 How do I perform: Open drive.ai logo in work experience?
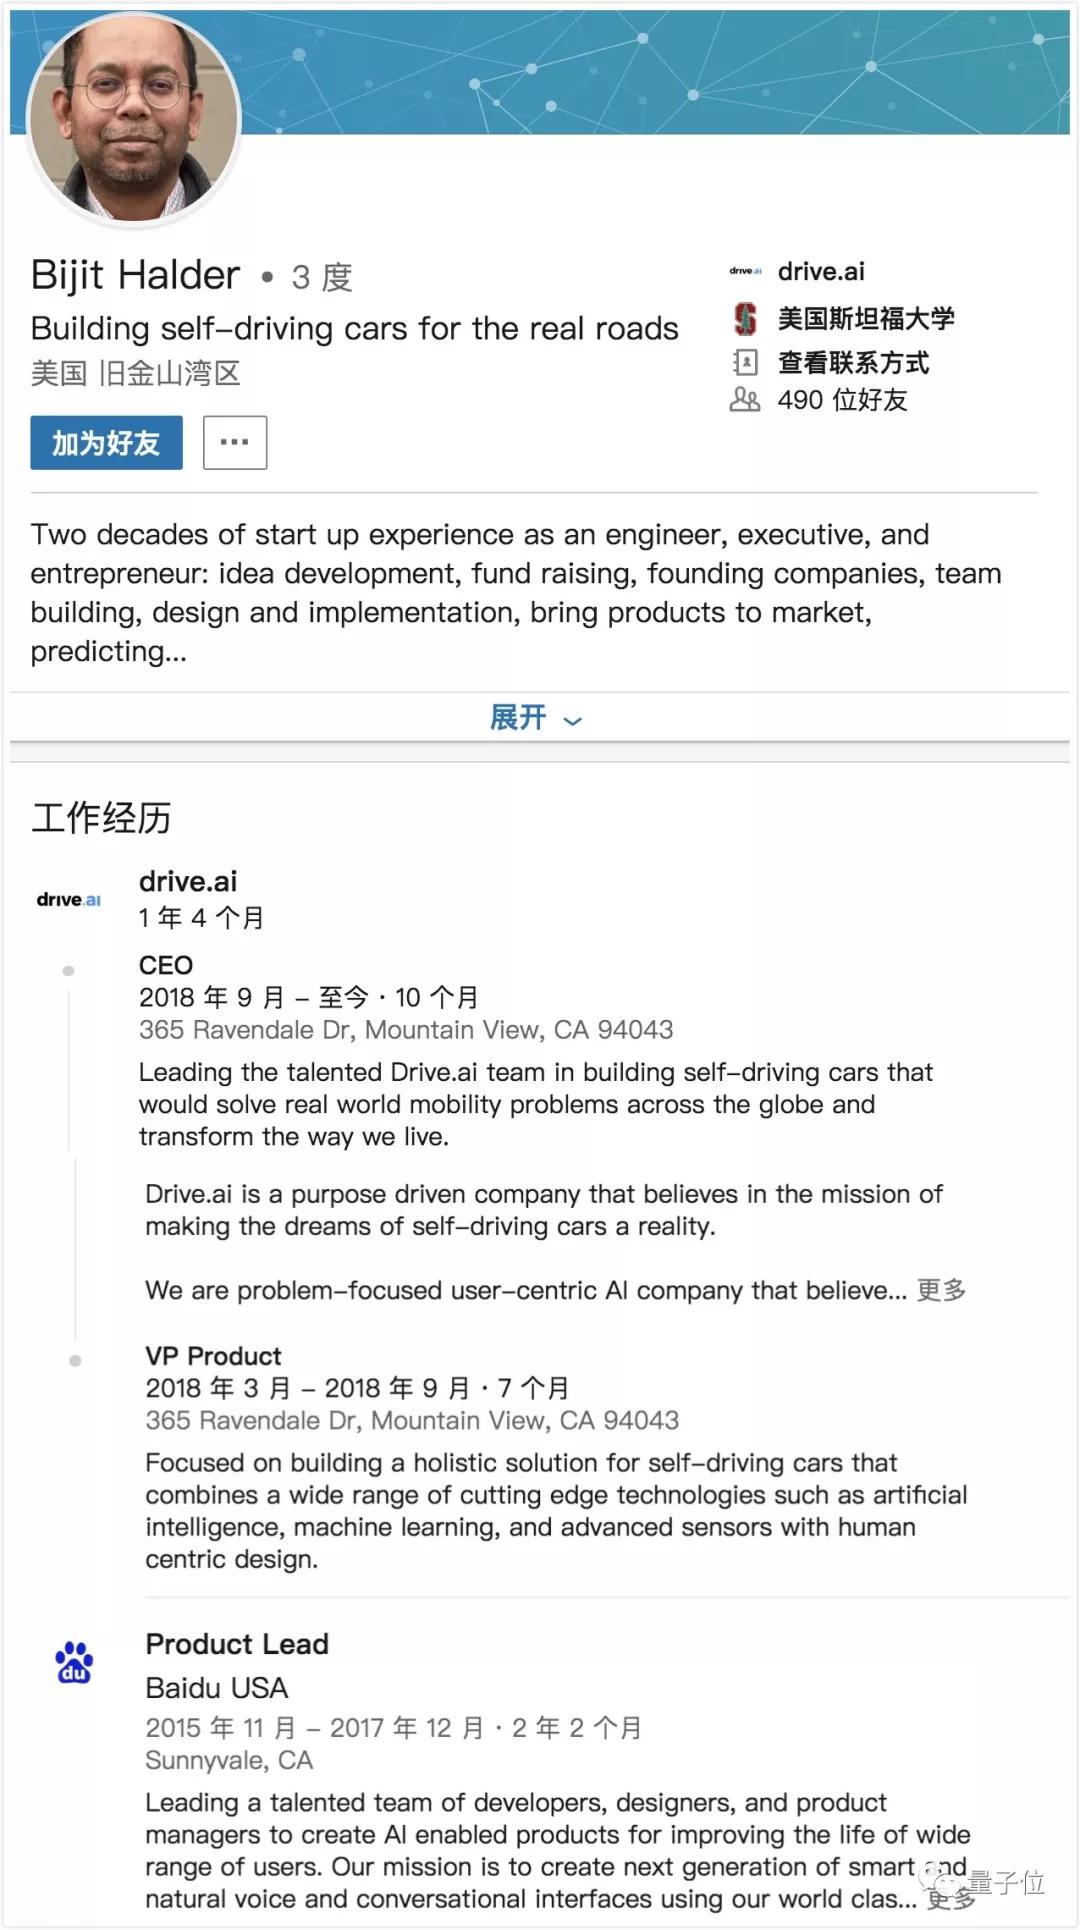(x=69, y=899)
